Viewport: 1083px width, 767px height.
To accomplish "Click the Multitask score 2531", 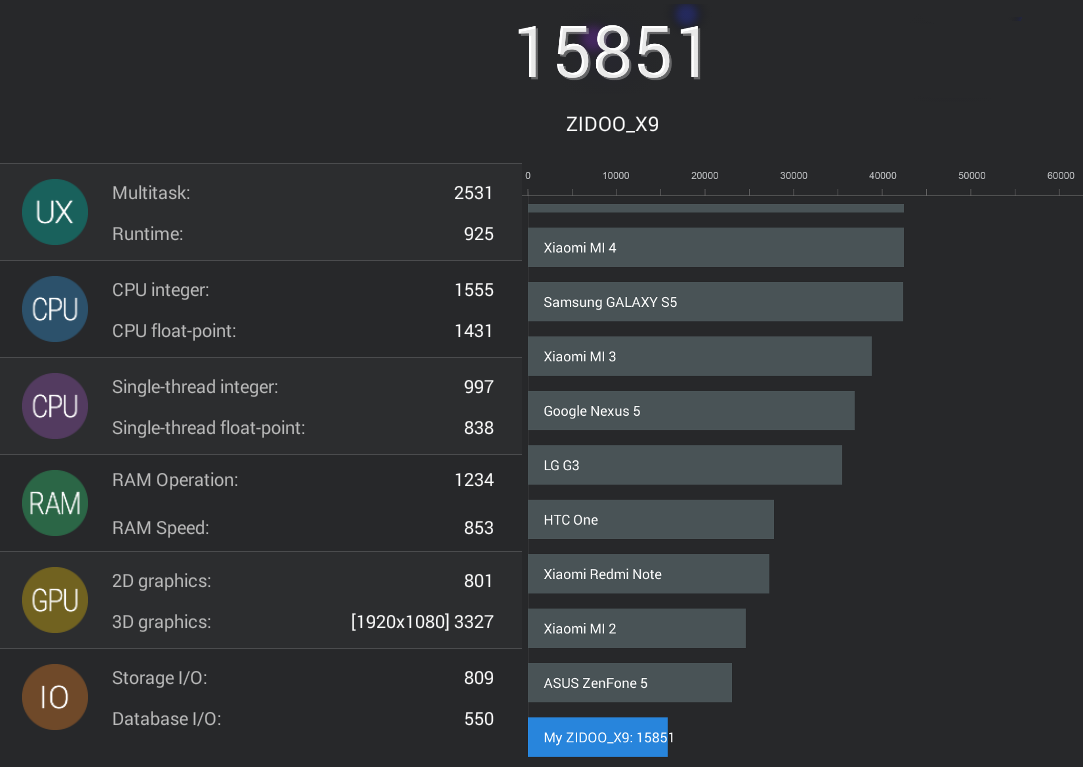I will (x=473, y=193).
